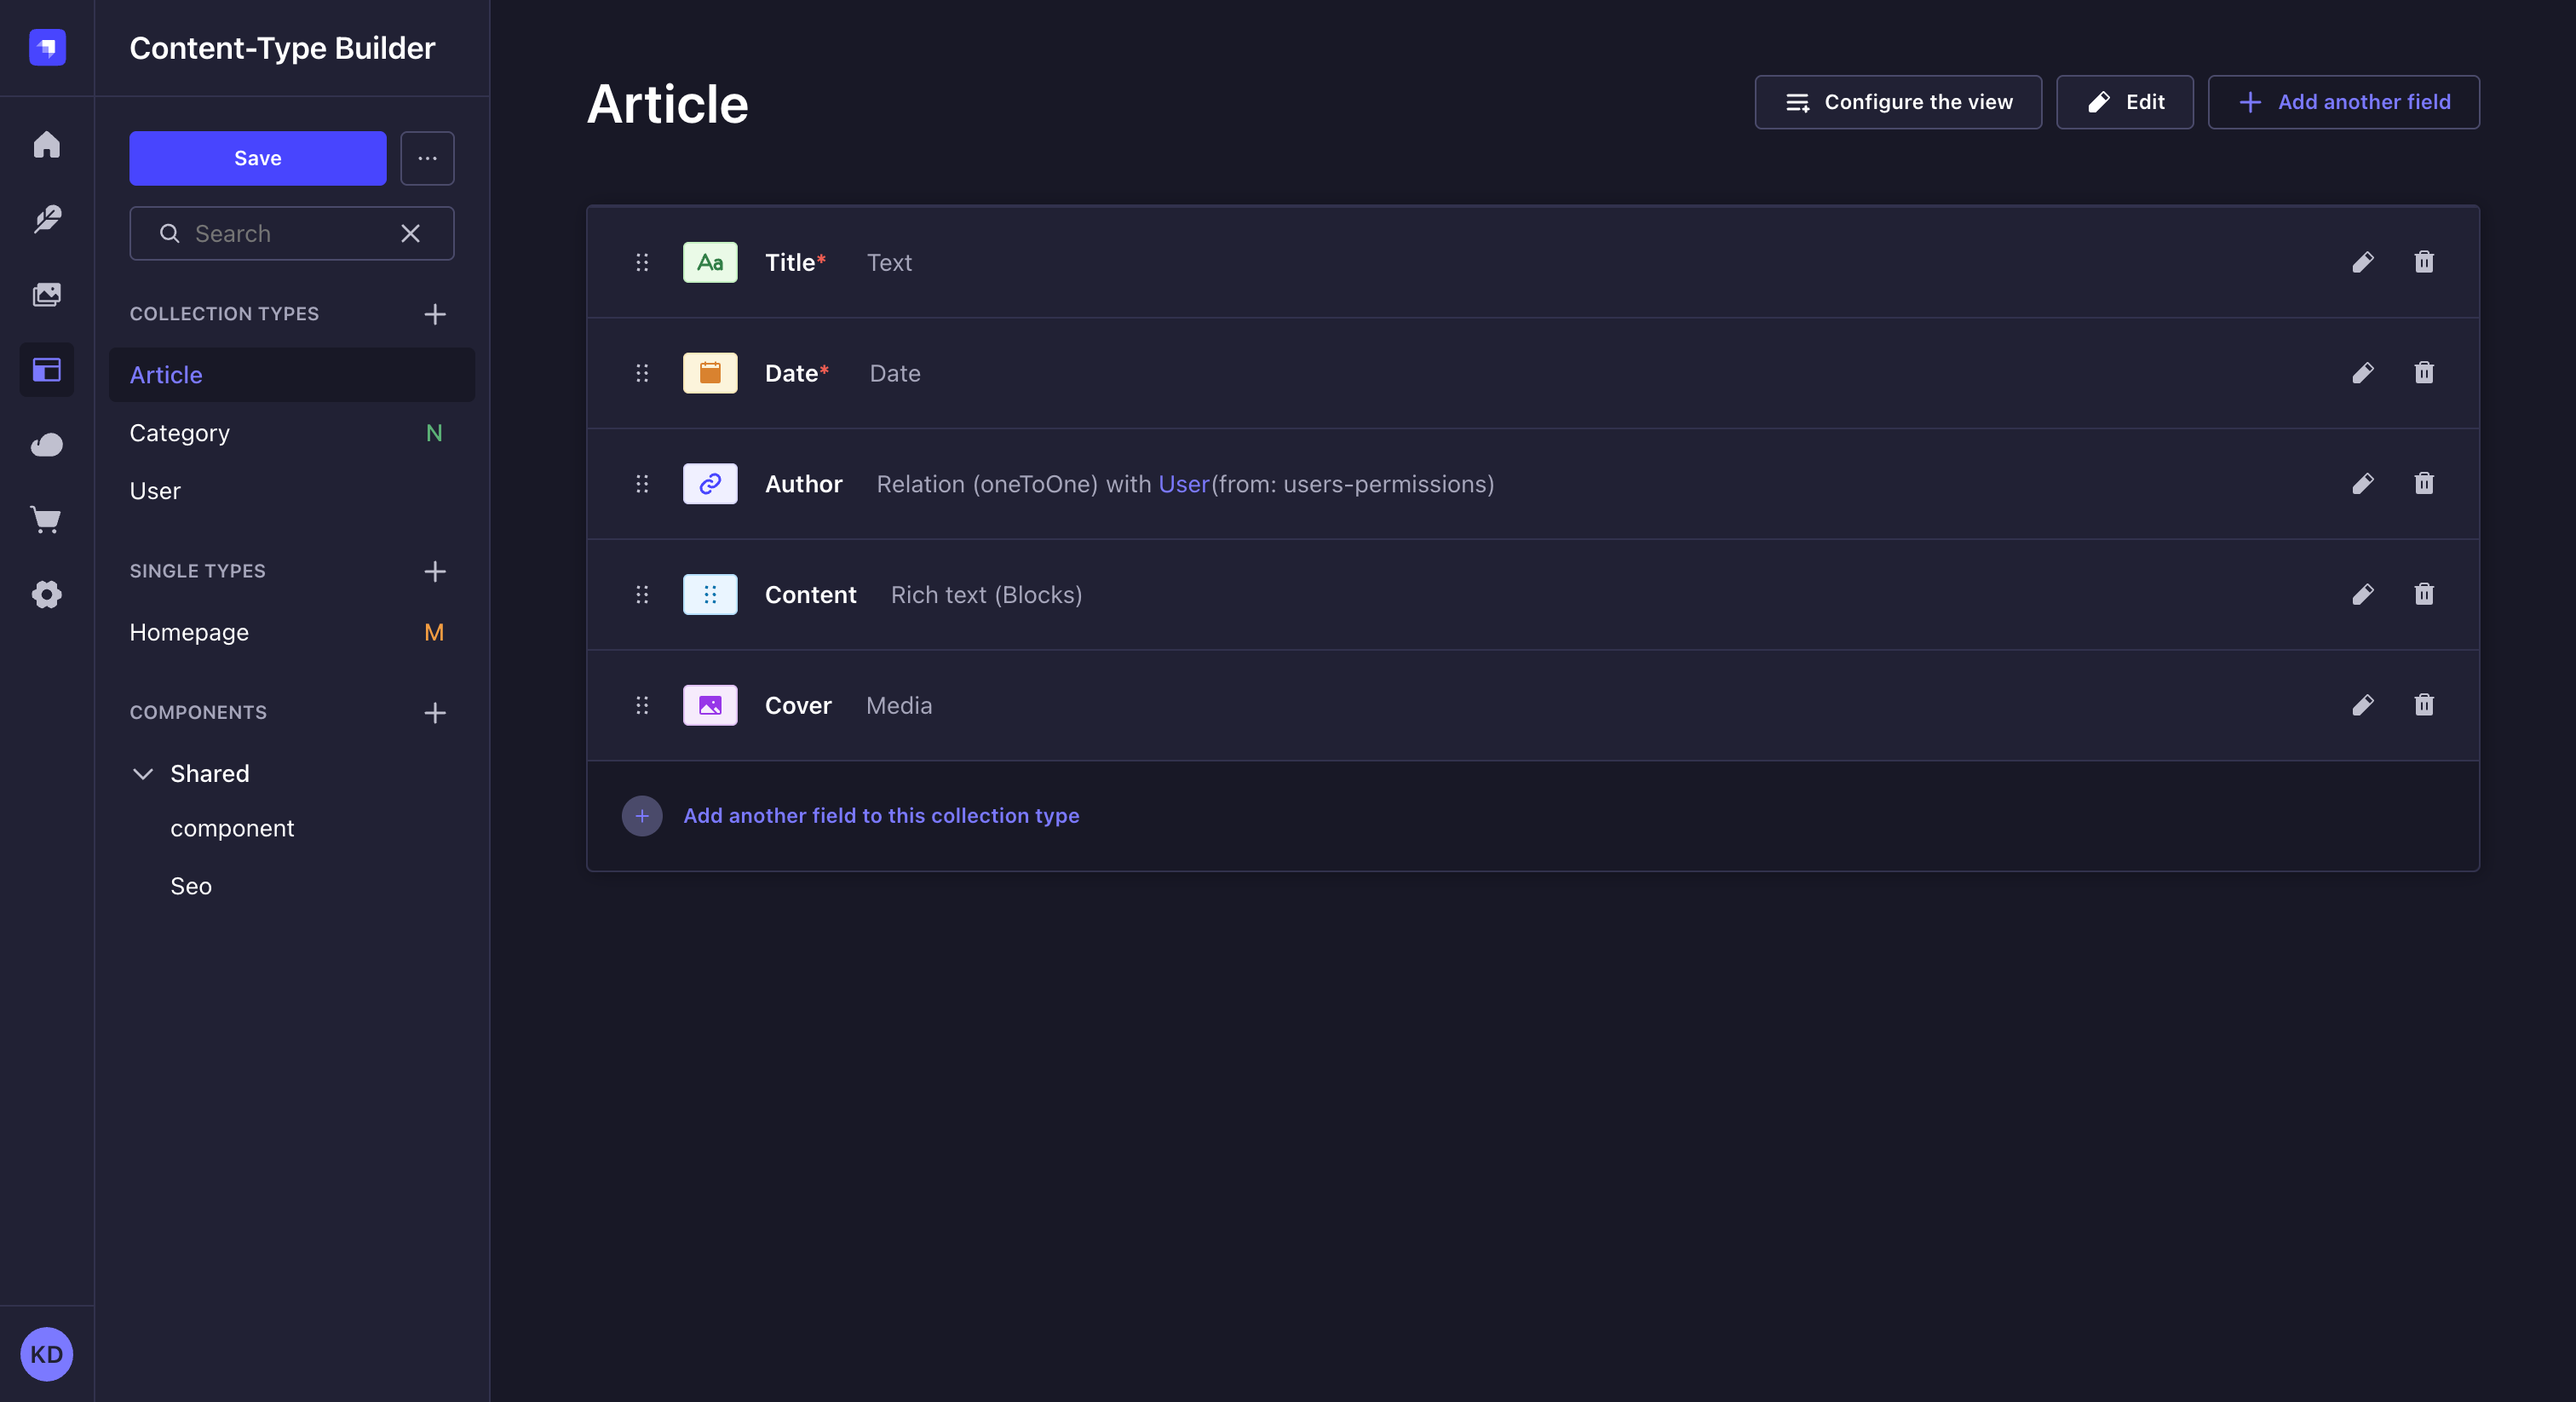Open the Media Library from the sidebar
The width and height of the screenshot is (2576, 1402).
pyautogui.click(x=46, y=294)
